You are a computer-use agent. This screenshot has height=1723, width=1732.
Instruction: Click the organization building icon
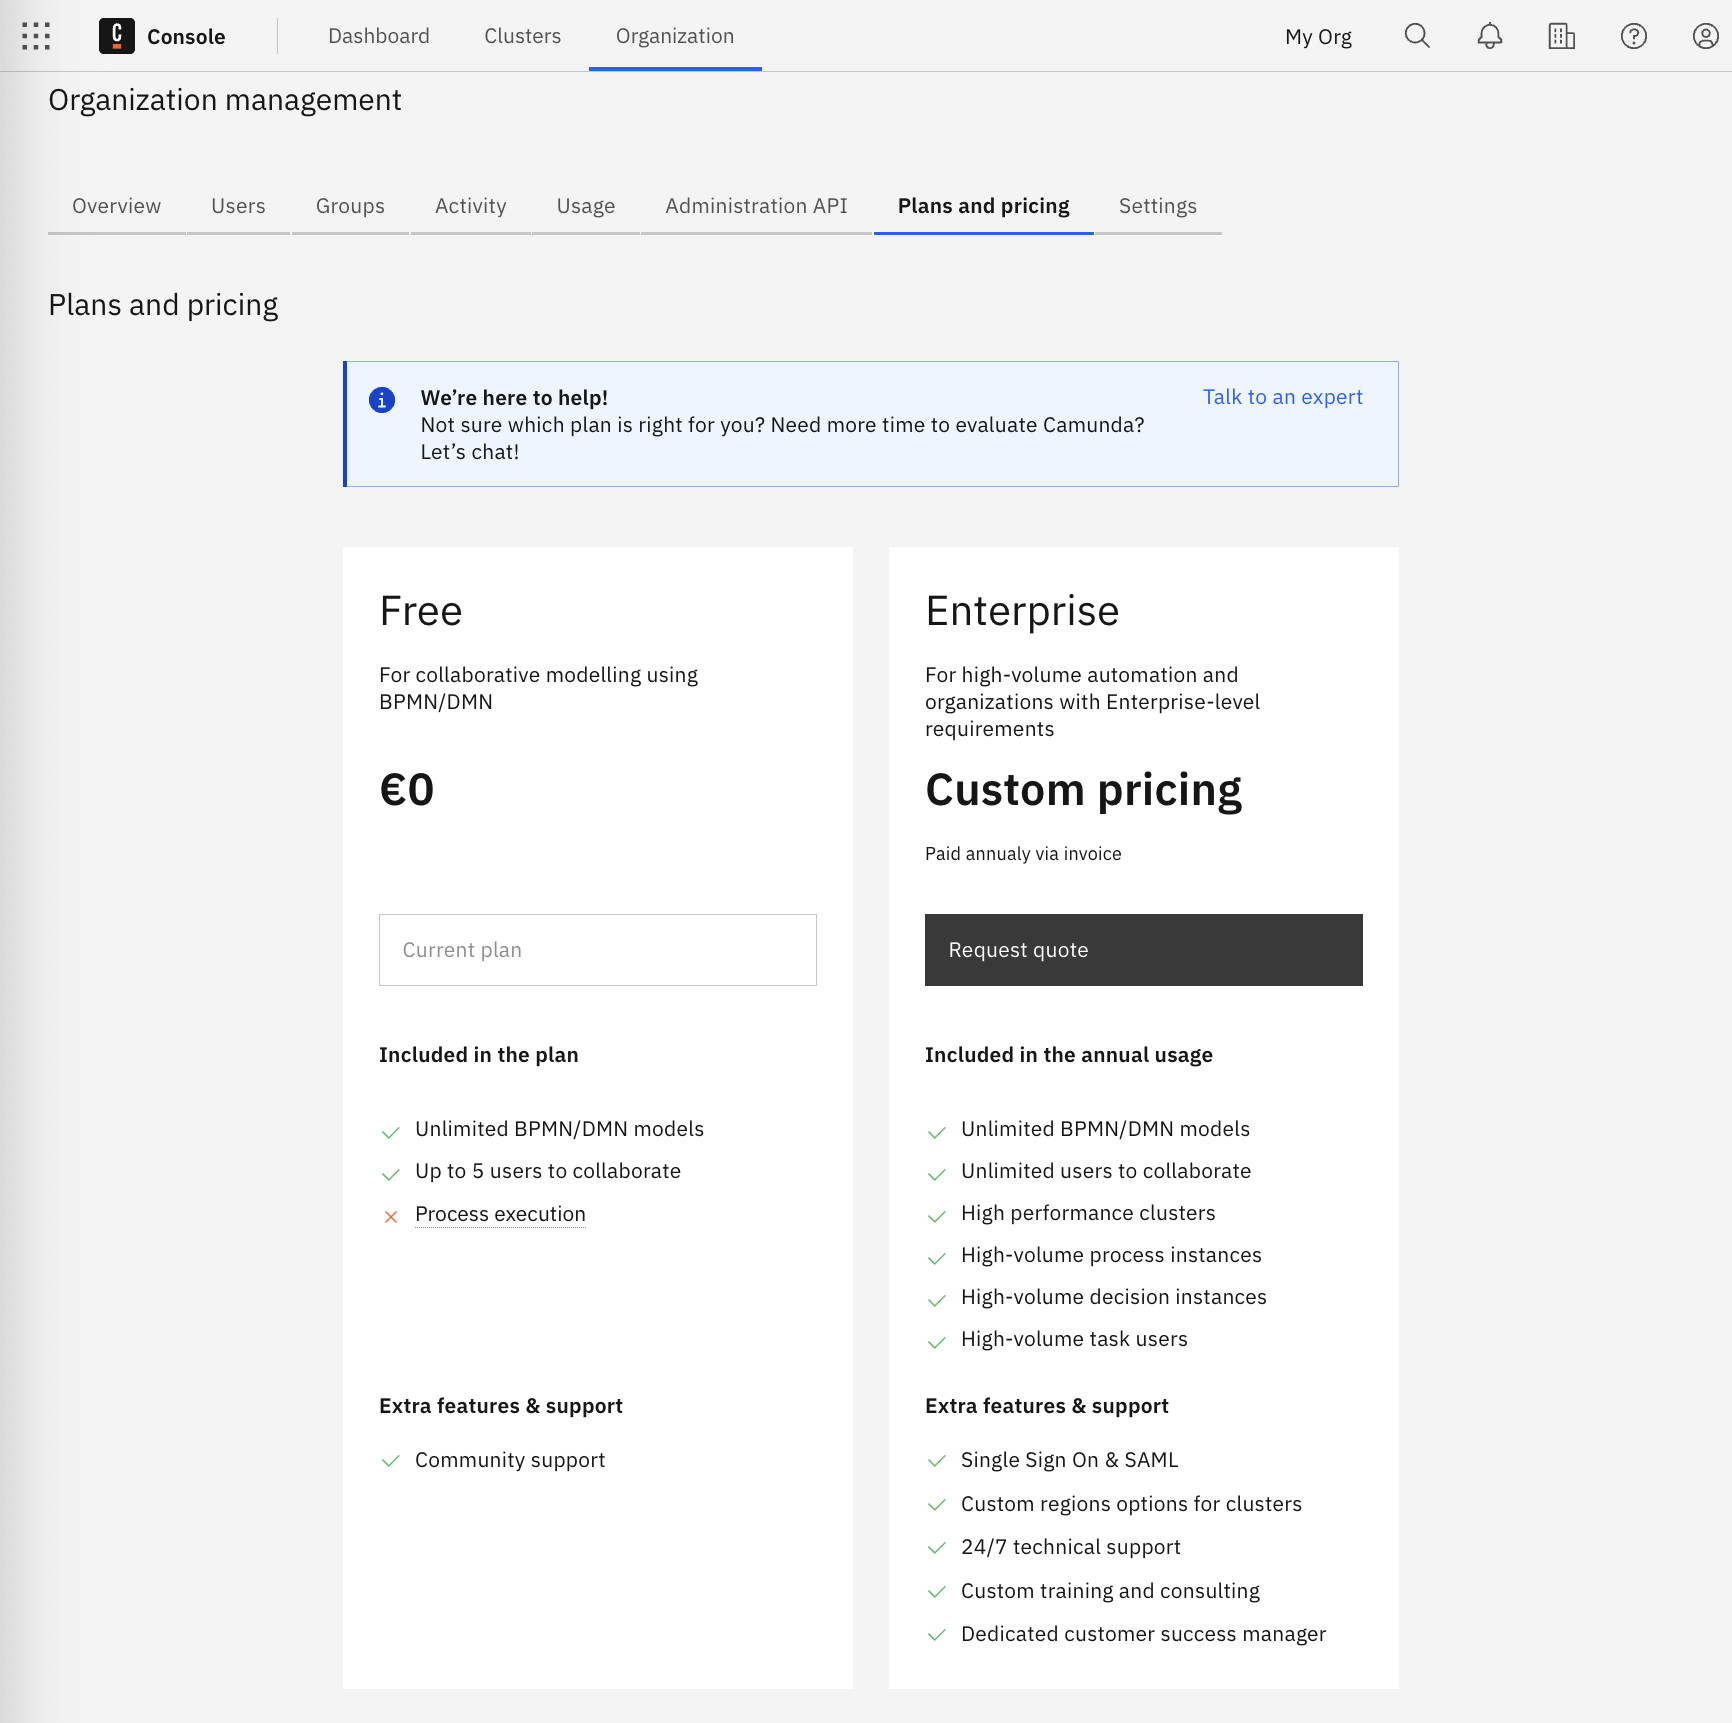[1561, 36]
